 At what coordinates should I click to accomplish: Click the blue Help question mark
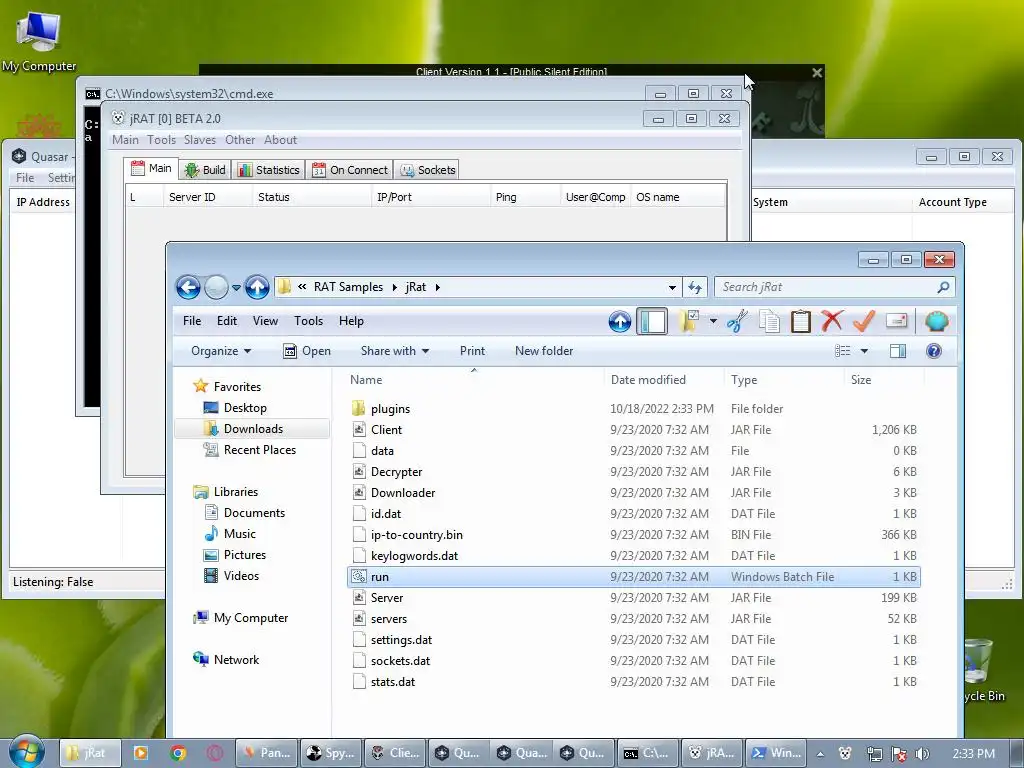[934, 351]
